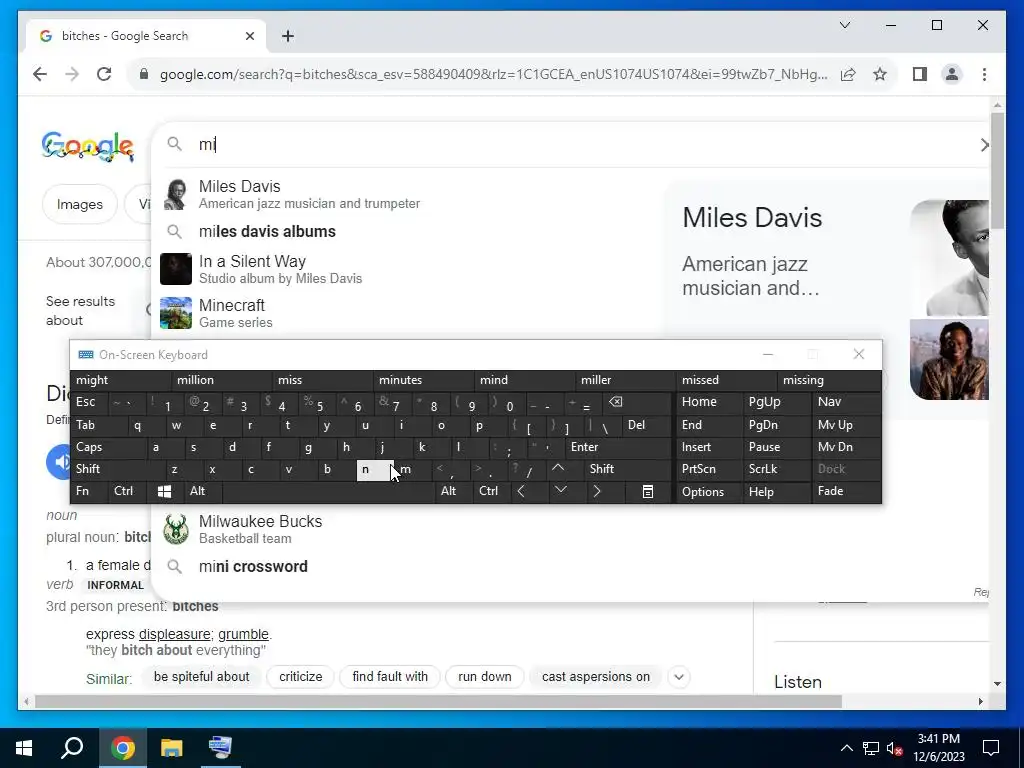
Task: Click the Google doodle logo
Action: [88, 146]
